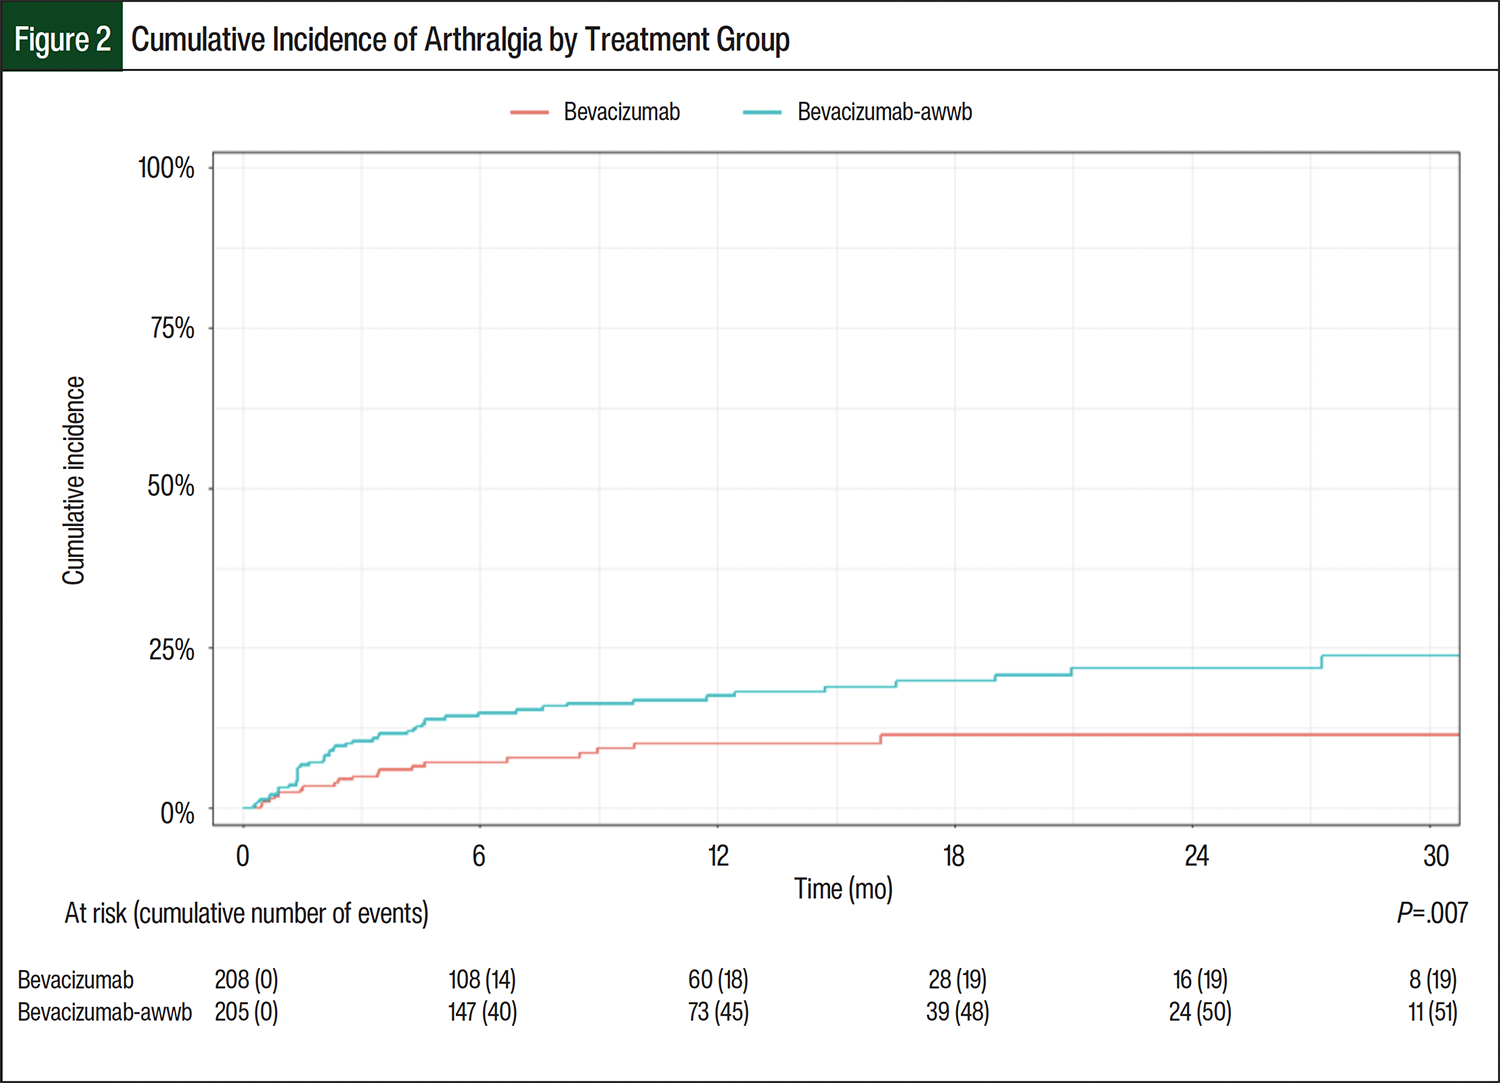Click the 24 month x-axis tick
1500x1083 pixels.
click(1196, 856)
